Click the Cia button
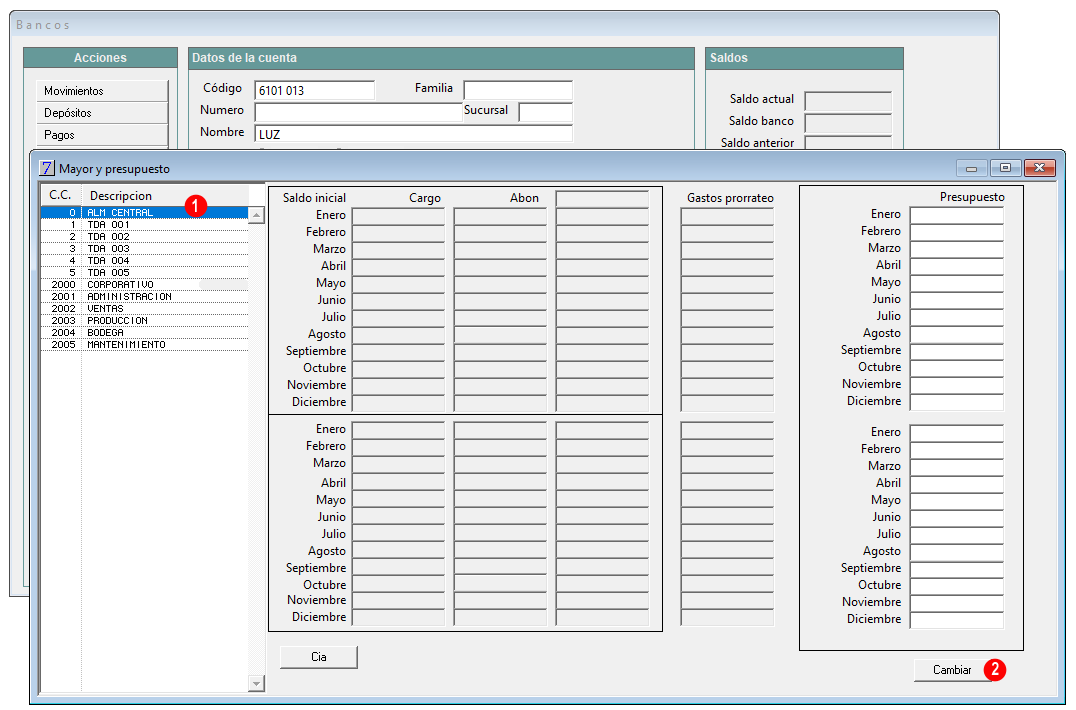The image size is (1076, 710). click(319, 657)
